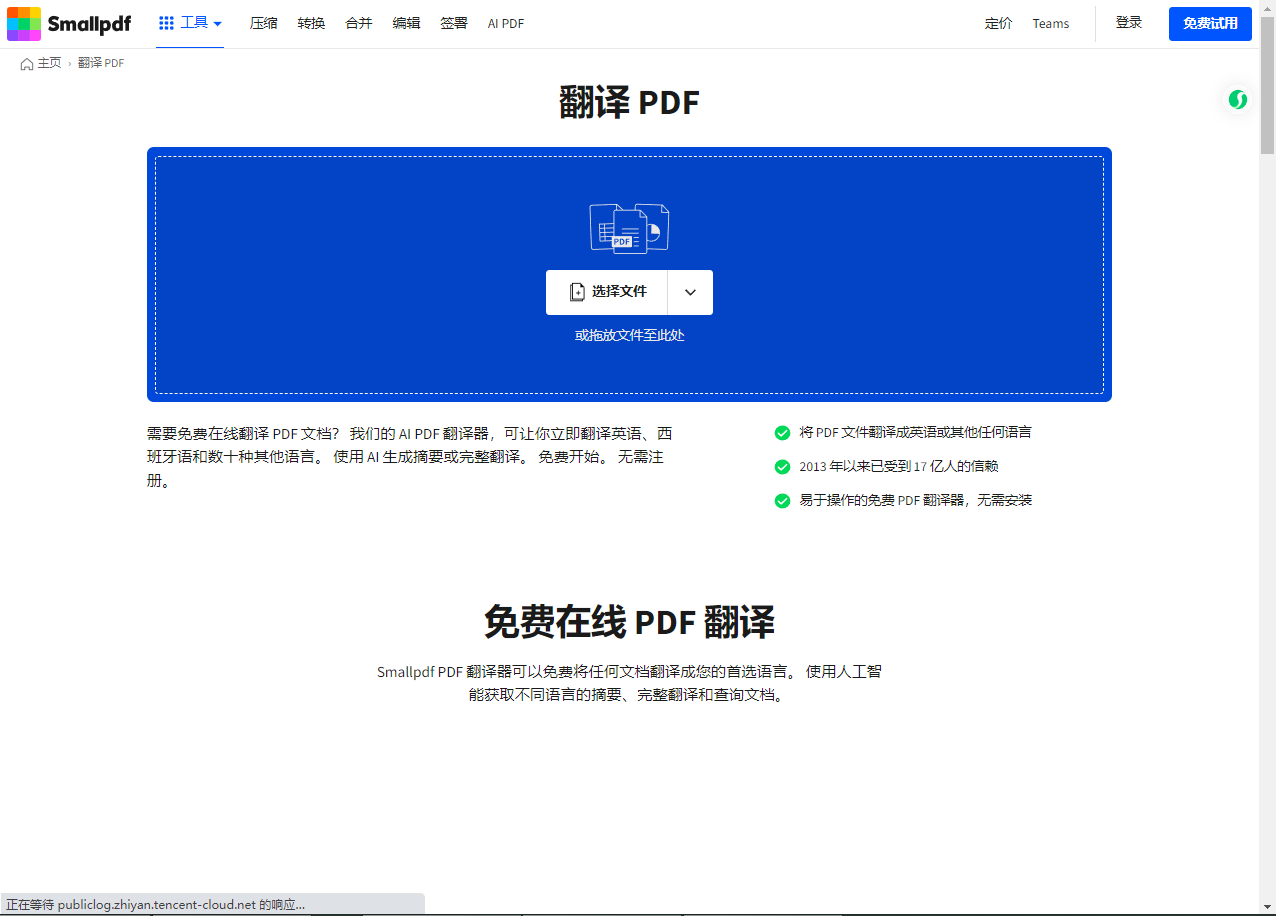
Task: Click the checkmark beside 将 PDF 文件翻译成英语
Action: coord(782,432)
